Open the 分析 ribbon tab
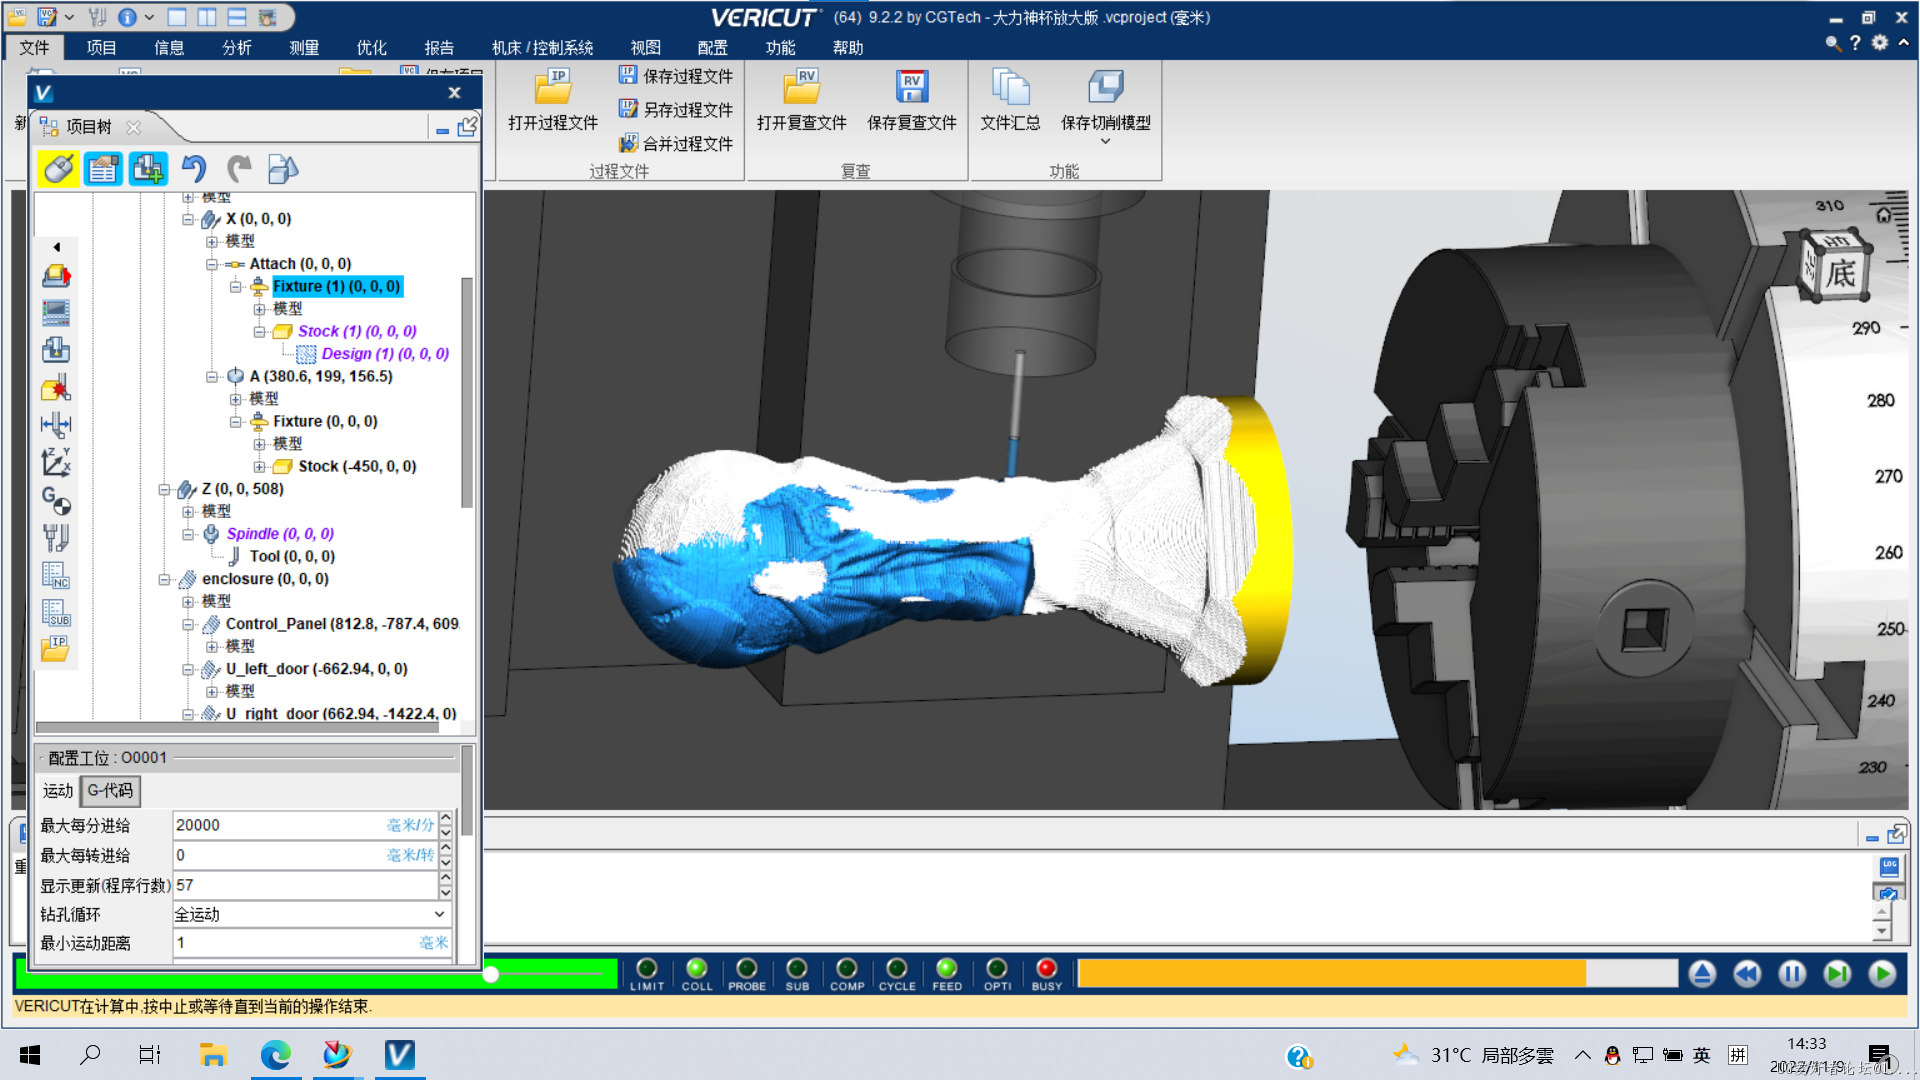Image resolution: width=1920 pixels, height=1080 pixels. (x=236, y=47)
